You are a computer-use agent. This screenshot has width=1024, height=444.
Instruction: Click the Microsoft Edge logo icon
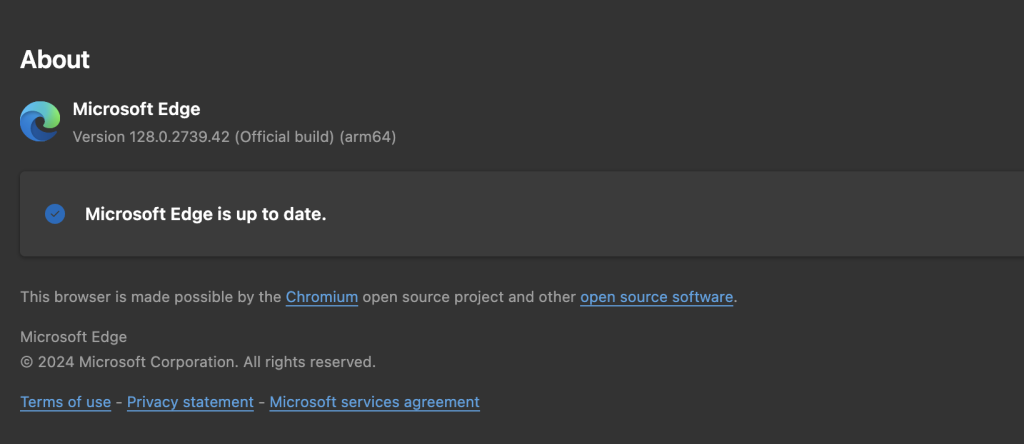tap(40, 121)
